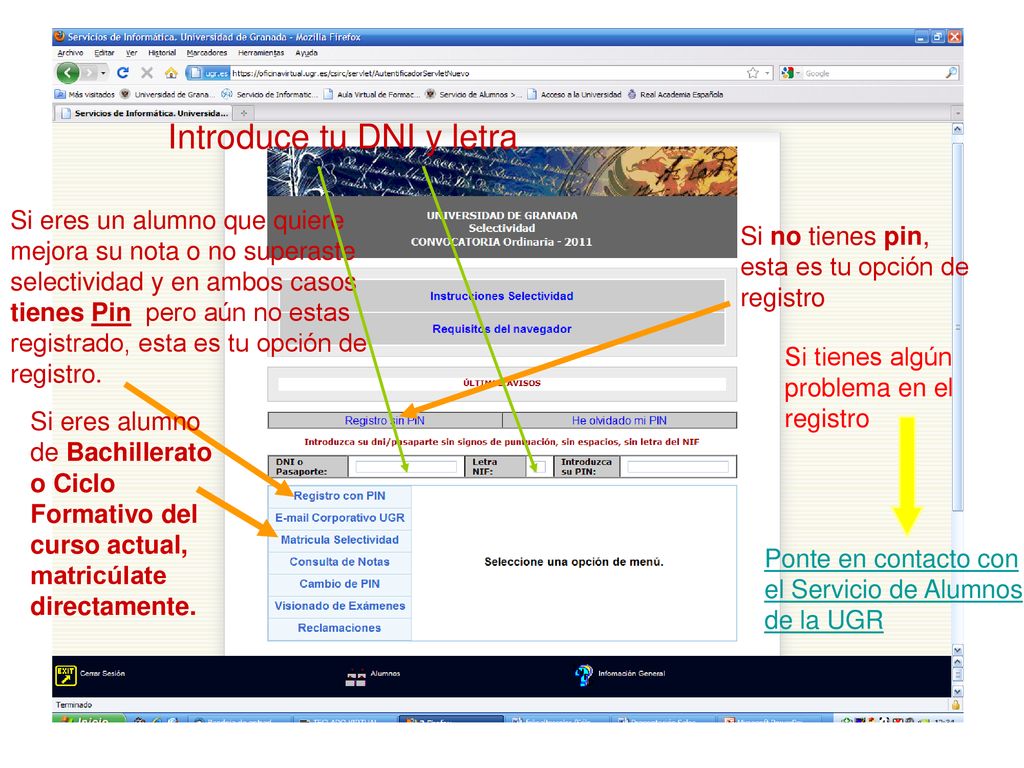The width and height of the screenshot is (1024, 768).
Task: Open the Editar menu
Action: [x=104, y=53]
